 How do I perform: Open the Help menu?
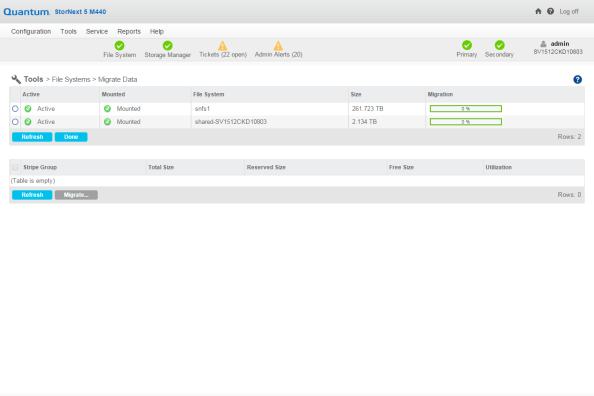tap(156, 31)
